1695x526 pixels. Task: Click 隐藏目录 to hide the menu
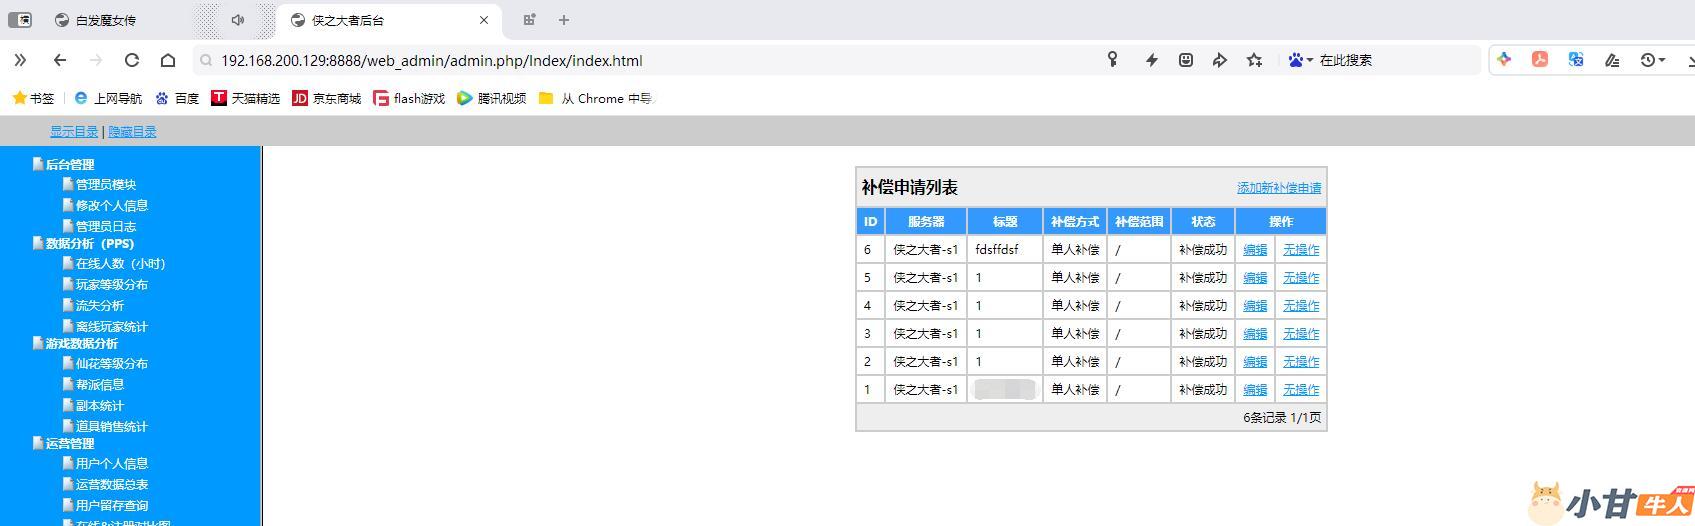(x=132, y=132)
